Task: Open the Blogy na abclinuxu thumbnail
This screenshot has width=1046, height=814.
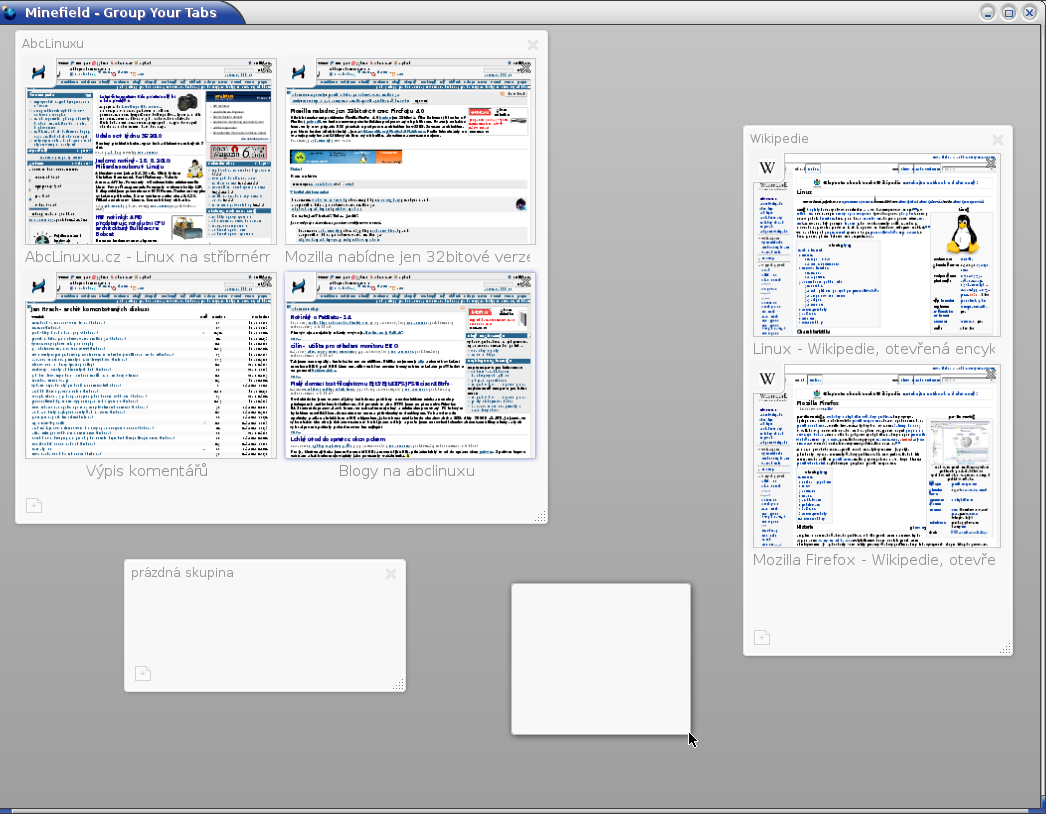Action: [x=410, y=366]
